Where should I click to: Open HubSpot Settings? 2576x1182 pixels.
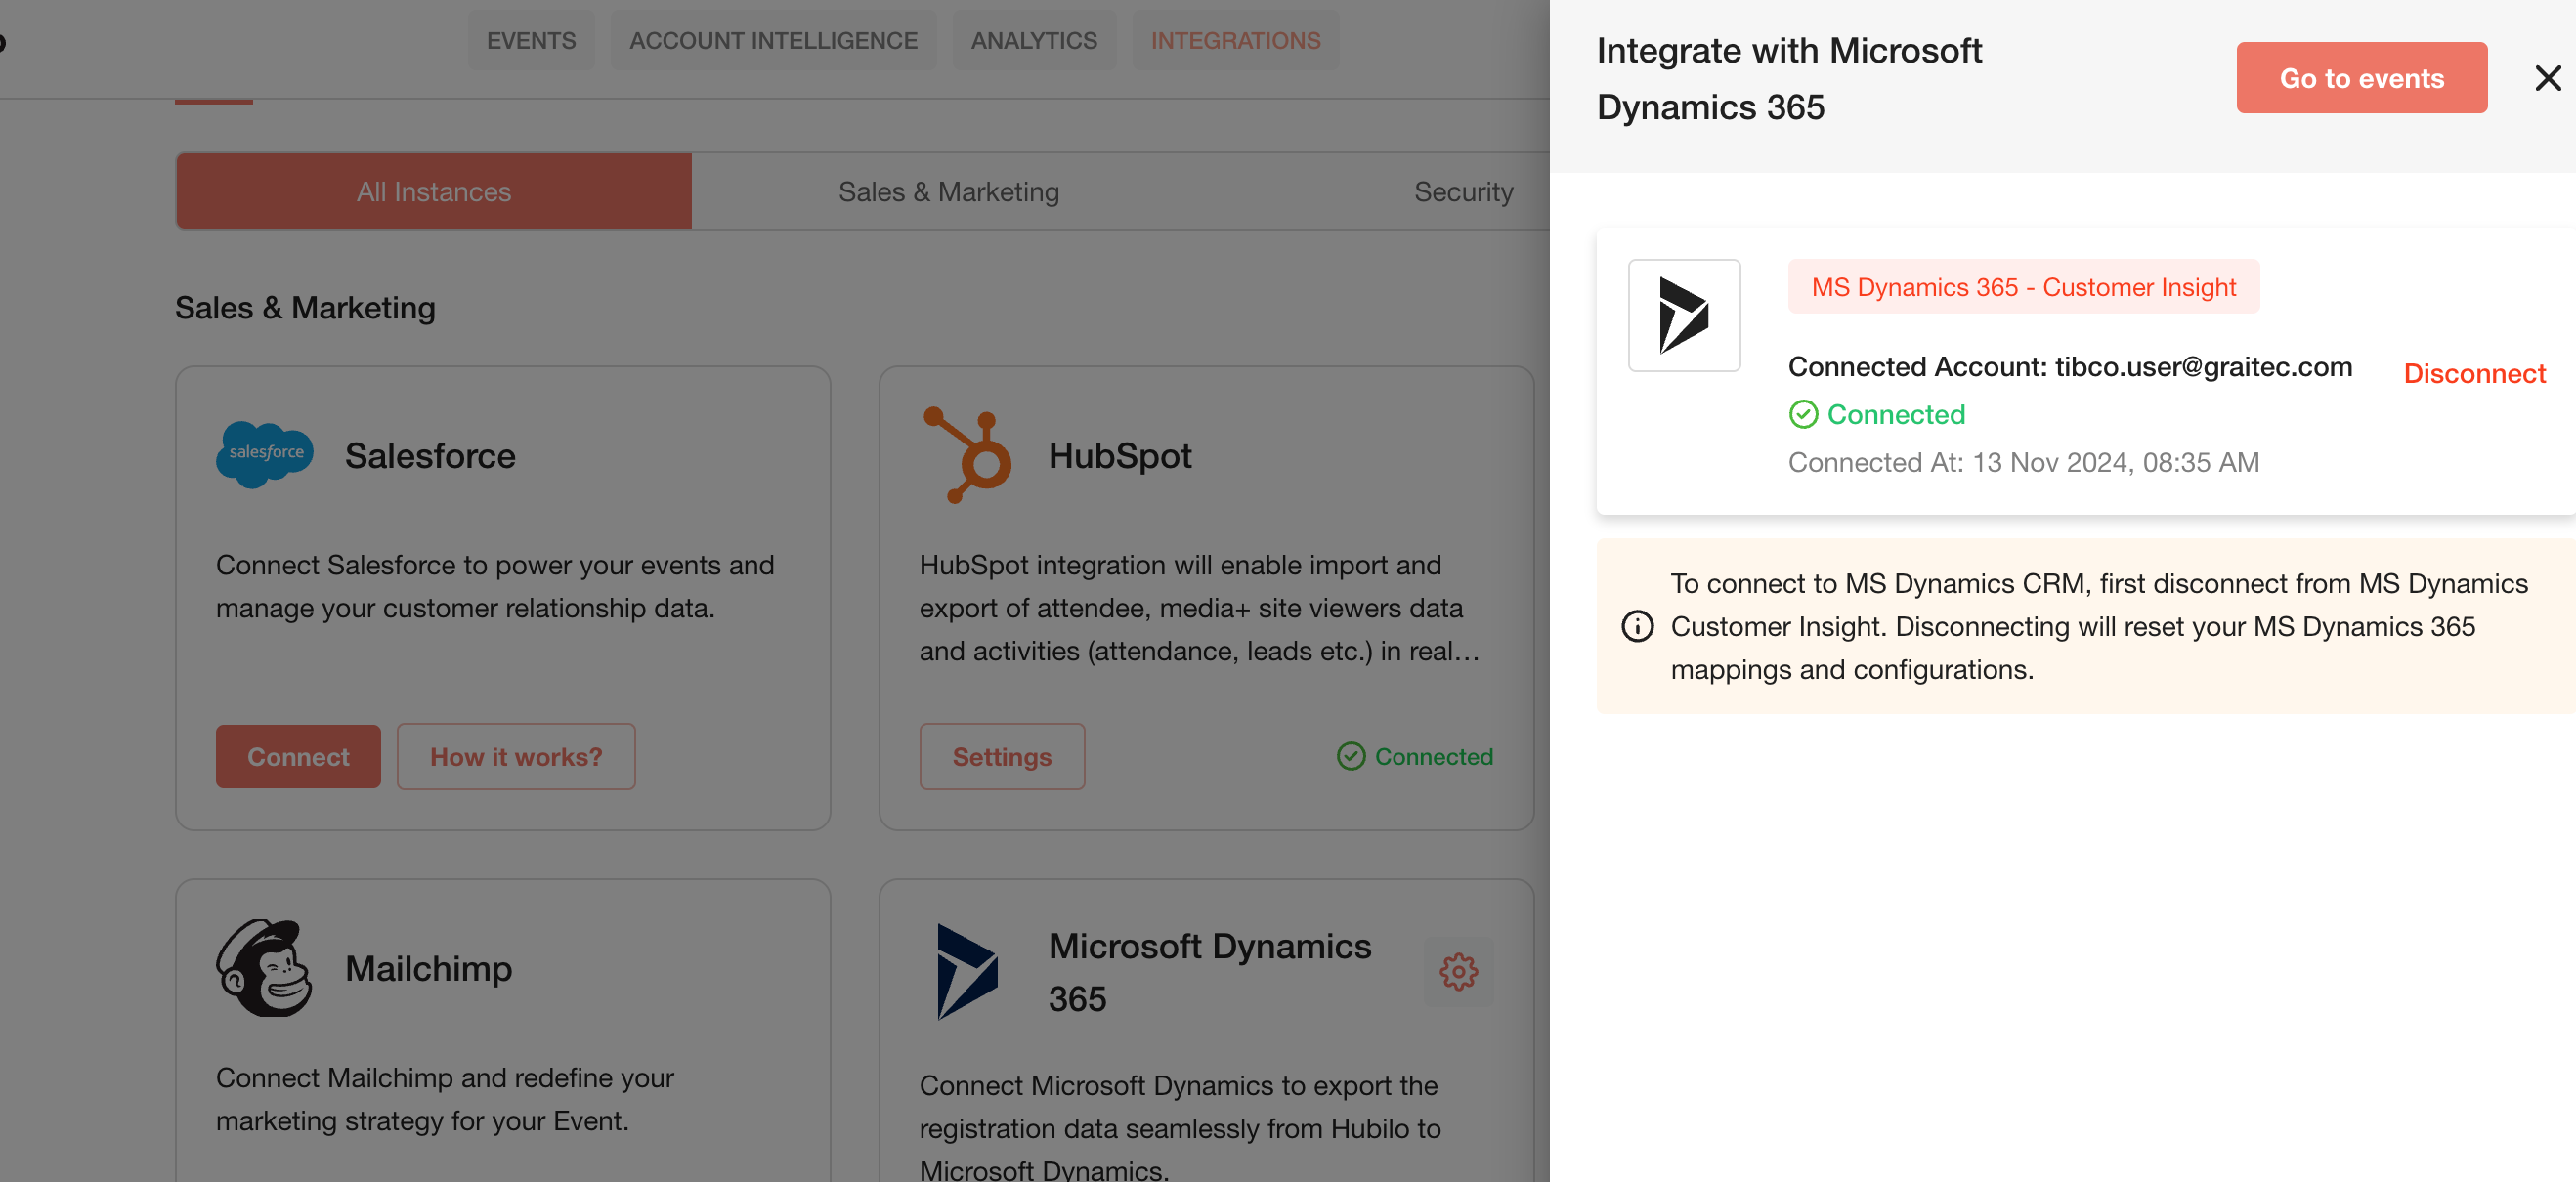point(1002,756)
